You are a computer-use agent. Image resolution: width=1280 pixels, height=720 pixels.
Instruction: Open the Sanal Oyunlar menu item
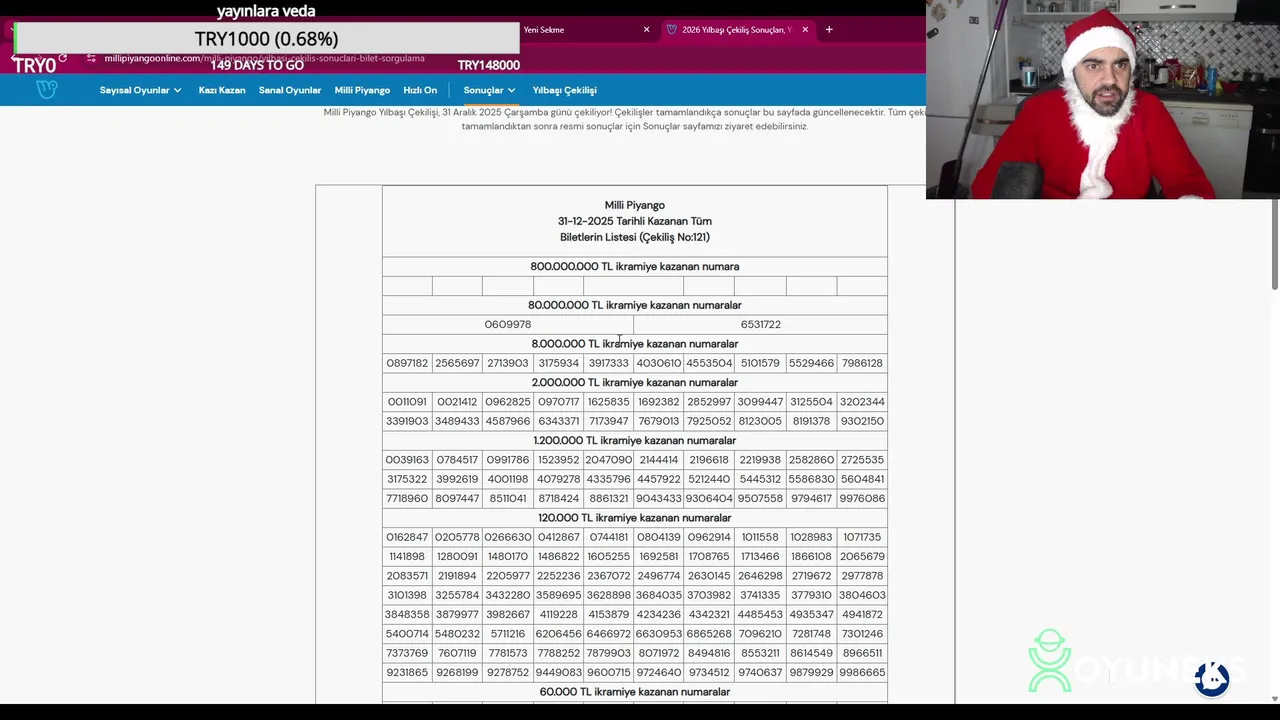(x=290, y=90)
